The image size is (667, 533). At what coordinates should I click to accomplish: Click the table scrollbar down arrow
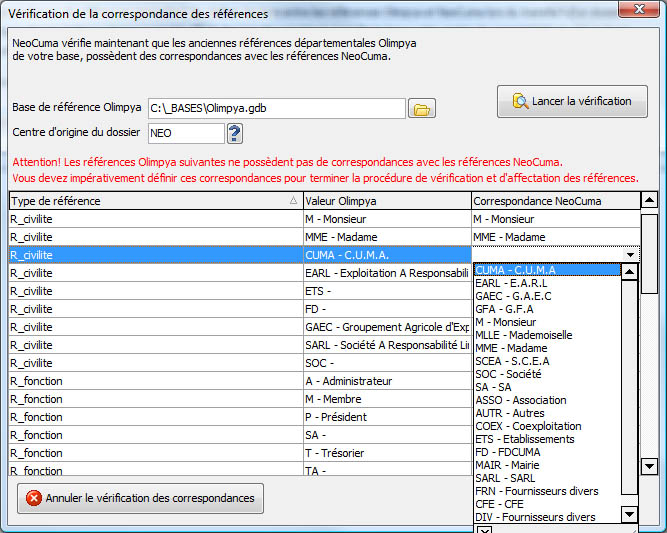pyautogui.click(x=650, y=466)
